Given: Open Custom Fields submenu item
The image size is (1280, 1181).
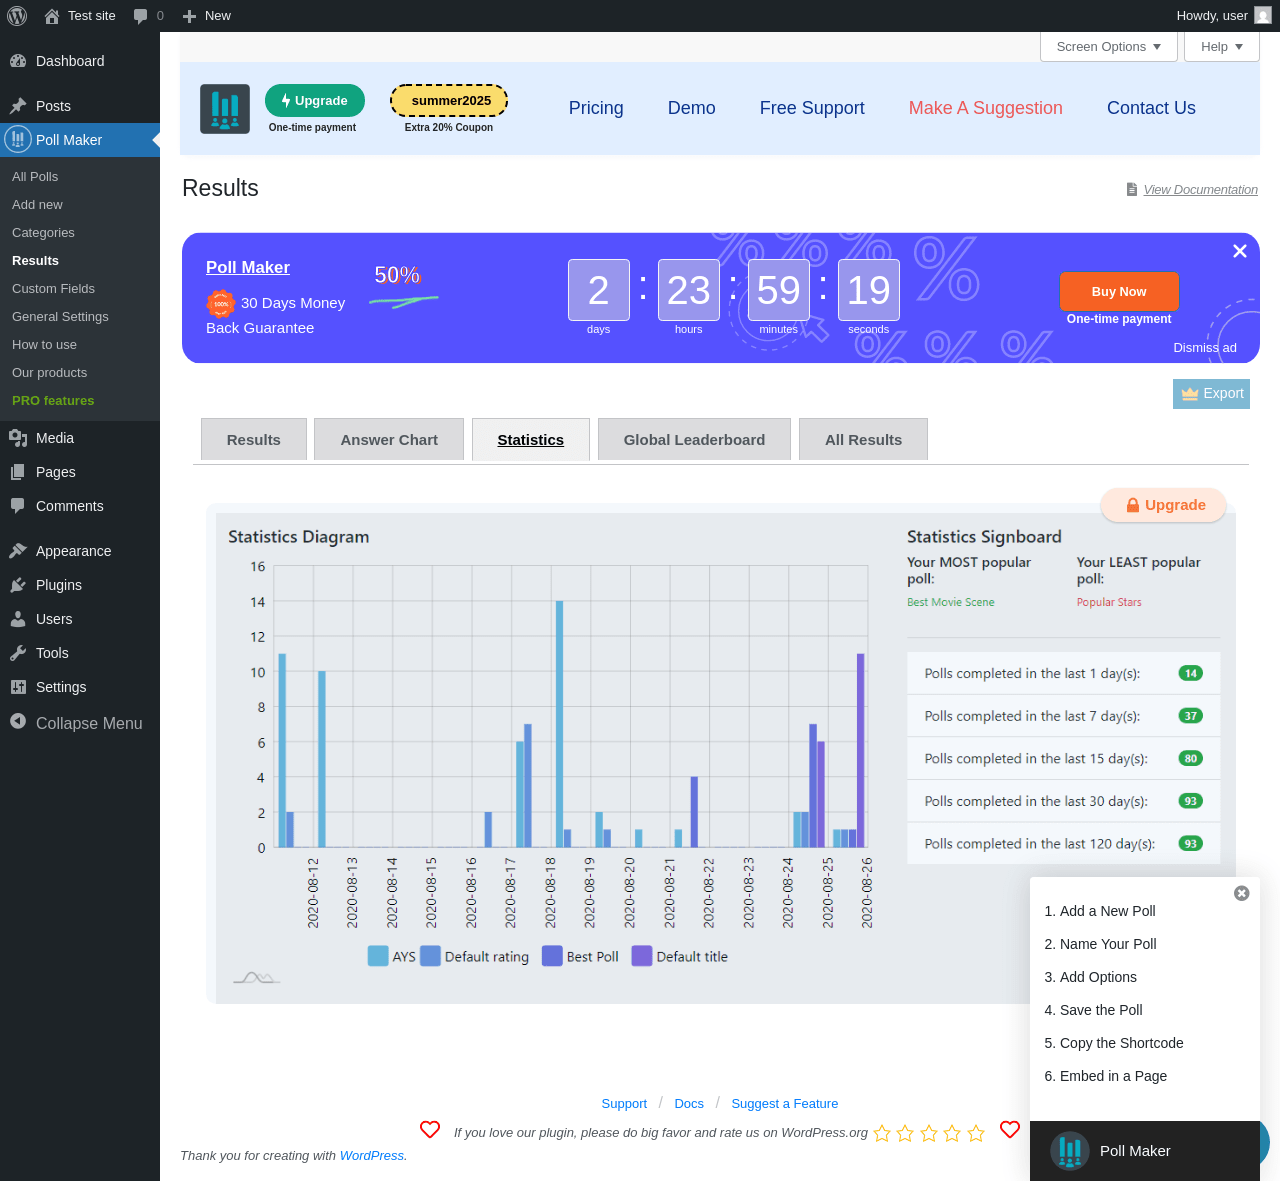Looking at the screenshot, I should coord(53,288).
